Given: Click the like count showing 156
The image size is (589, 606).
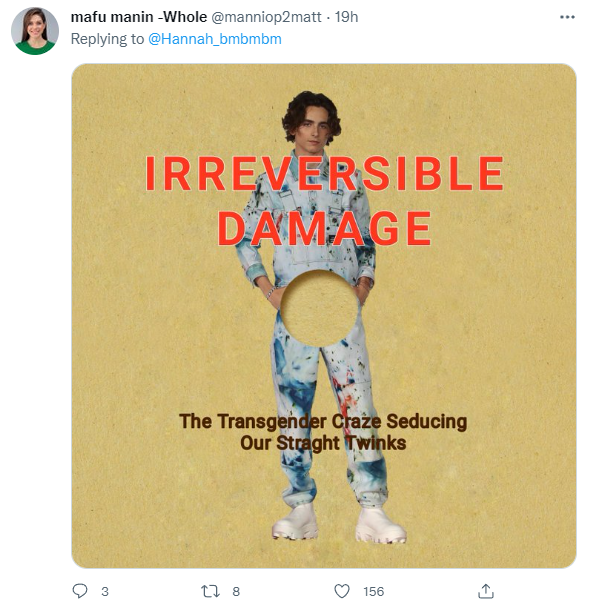Looking at the screenshot, I should [x=373, y=591].
